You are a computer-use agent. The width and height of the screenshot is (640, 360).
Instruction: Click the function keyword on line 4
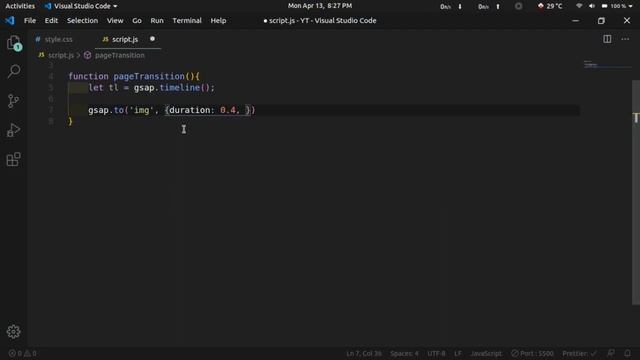coord(88,76)
